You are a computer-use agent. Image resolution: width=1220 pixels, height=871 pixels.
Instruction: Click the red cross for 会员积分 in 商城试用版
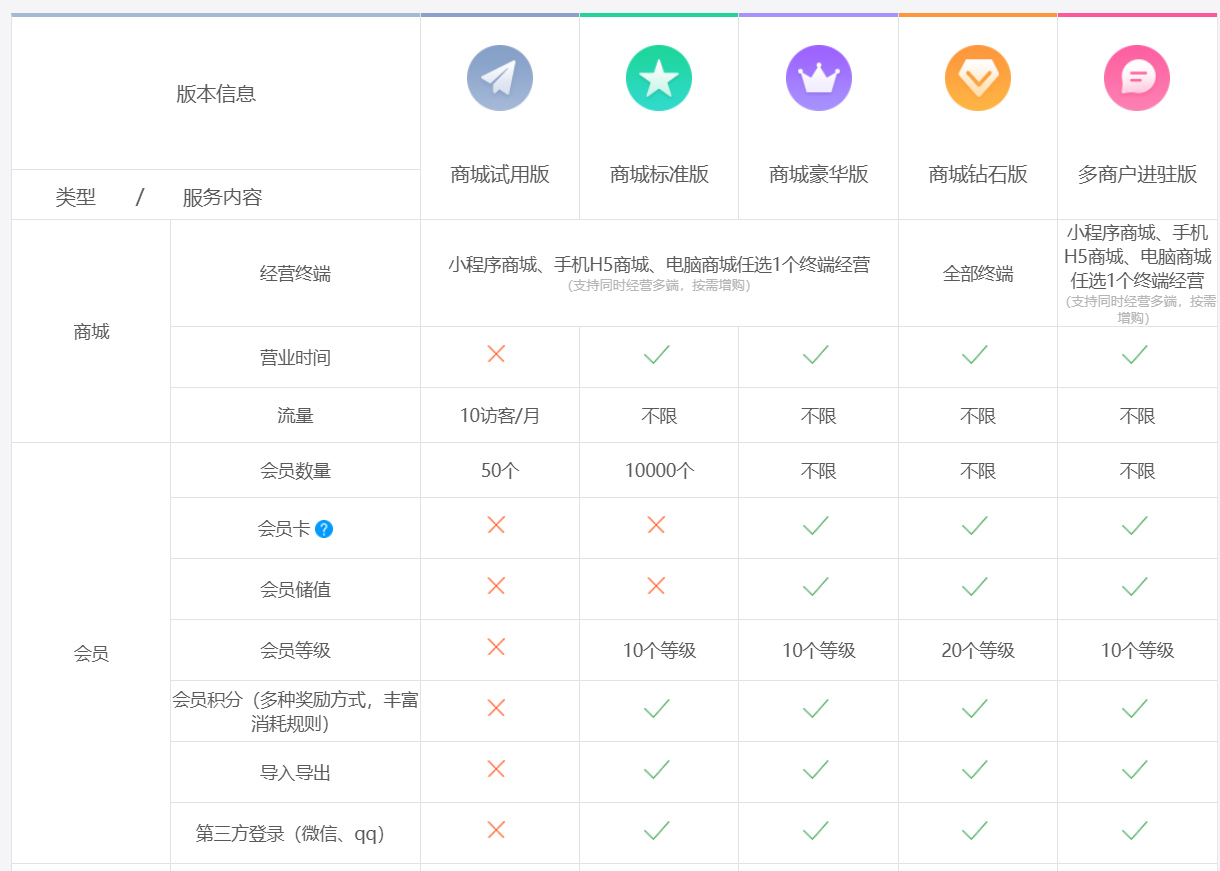coord(496,707)
